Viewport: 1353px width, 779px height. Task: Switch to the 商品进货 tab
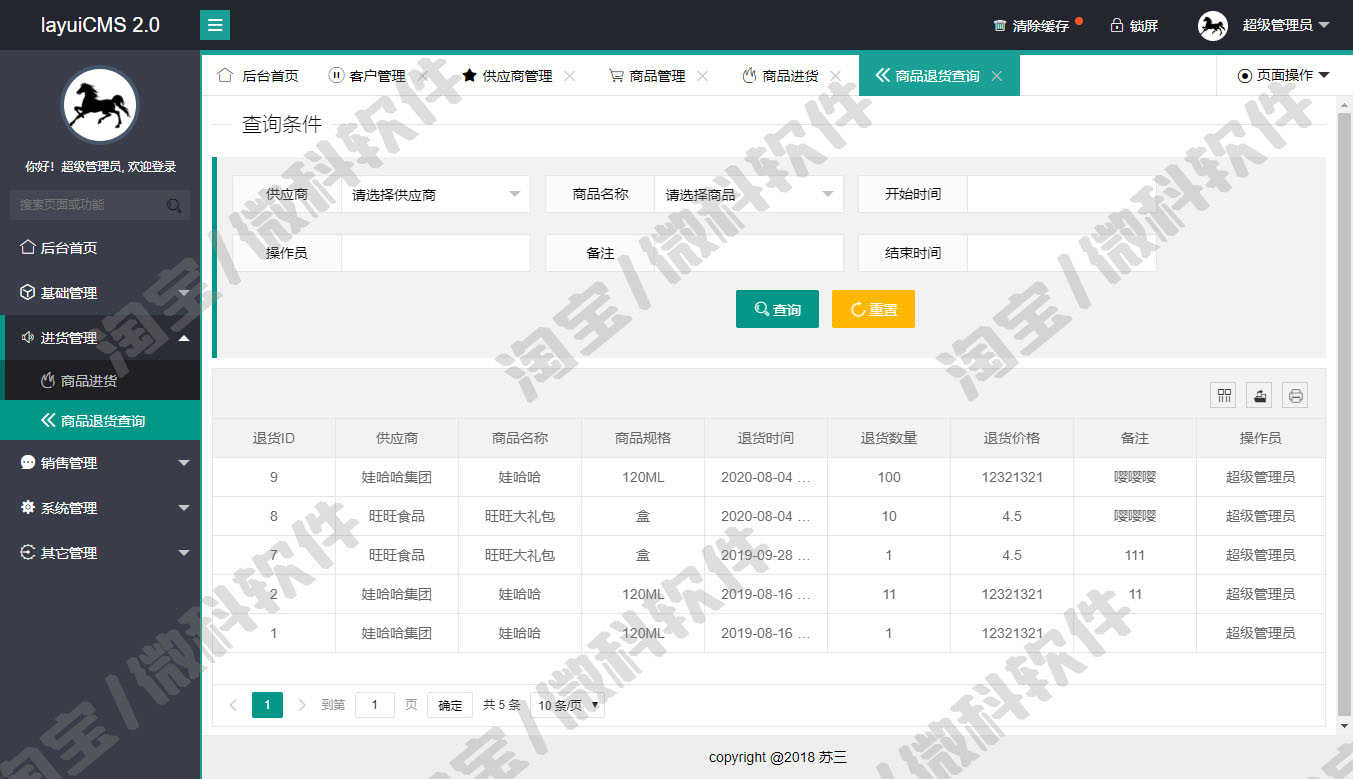coord(790,76)
